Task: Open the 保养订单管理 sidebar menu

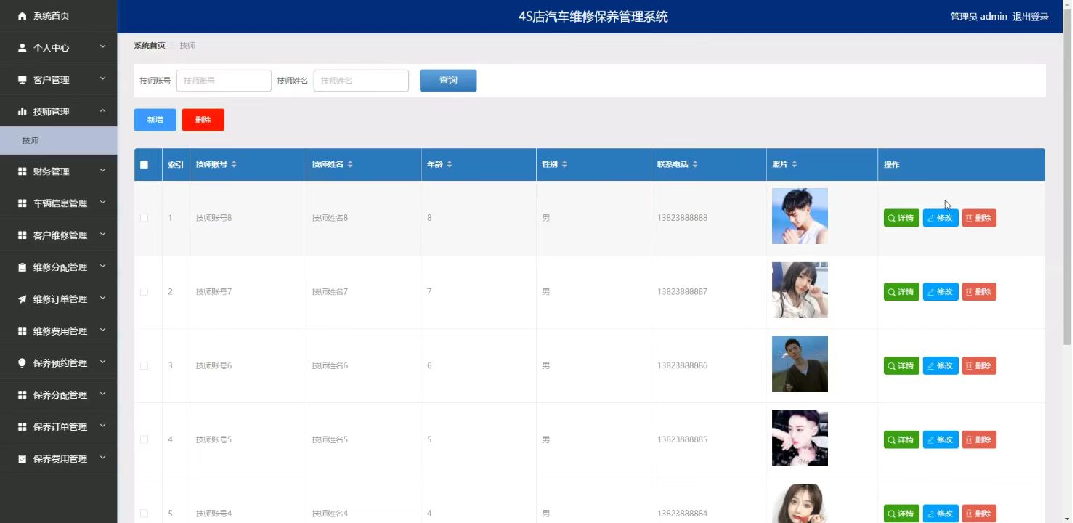Action: point(59,426)
